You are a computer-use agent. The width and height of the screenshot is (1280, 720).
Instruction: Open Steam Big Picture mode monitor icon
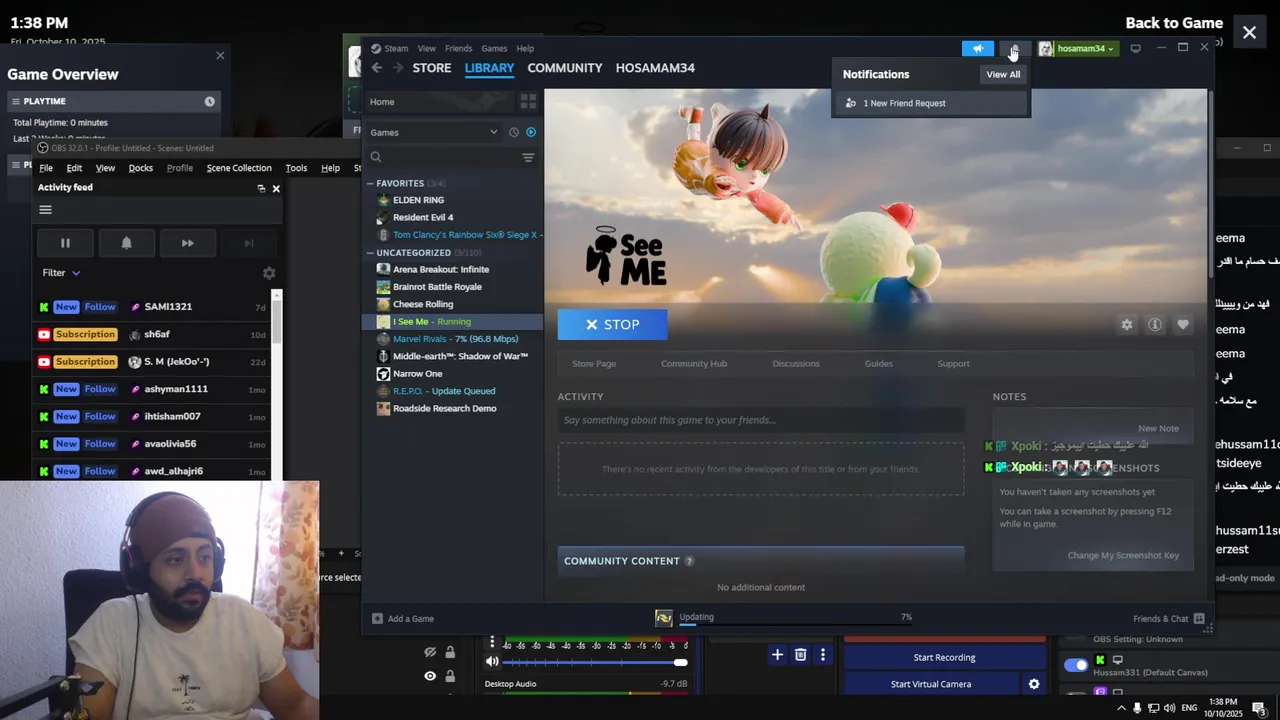(1135, 48)
